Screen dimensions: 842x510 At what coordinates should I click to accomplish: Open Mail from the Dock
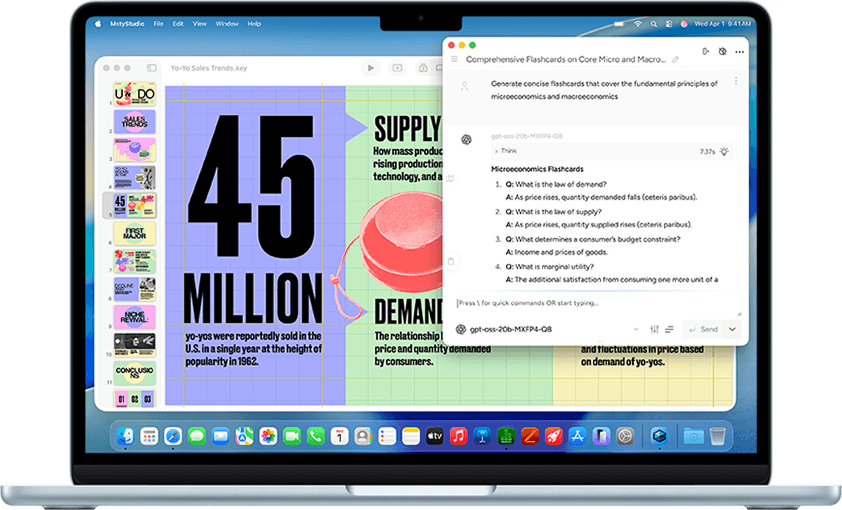220,436
